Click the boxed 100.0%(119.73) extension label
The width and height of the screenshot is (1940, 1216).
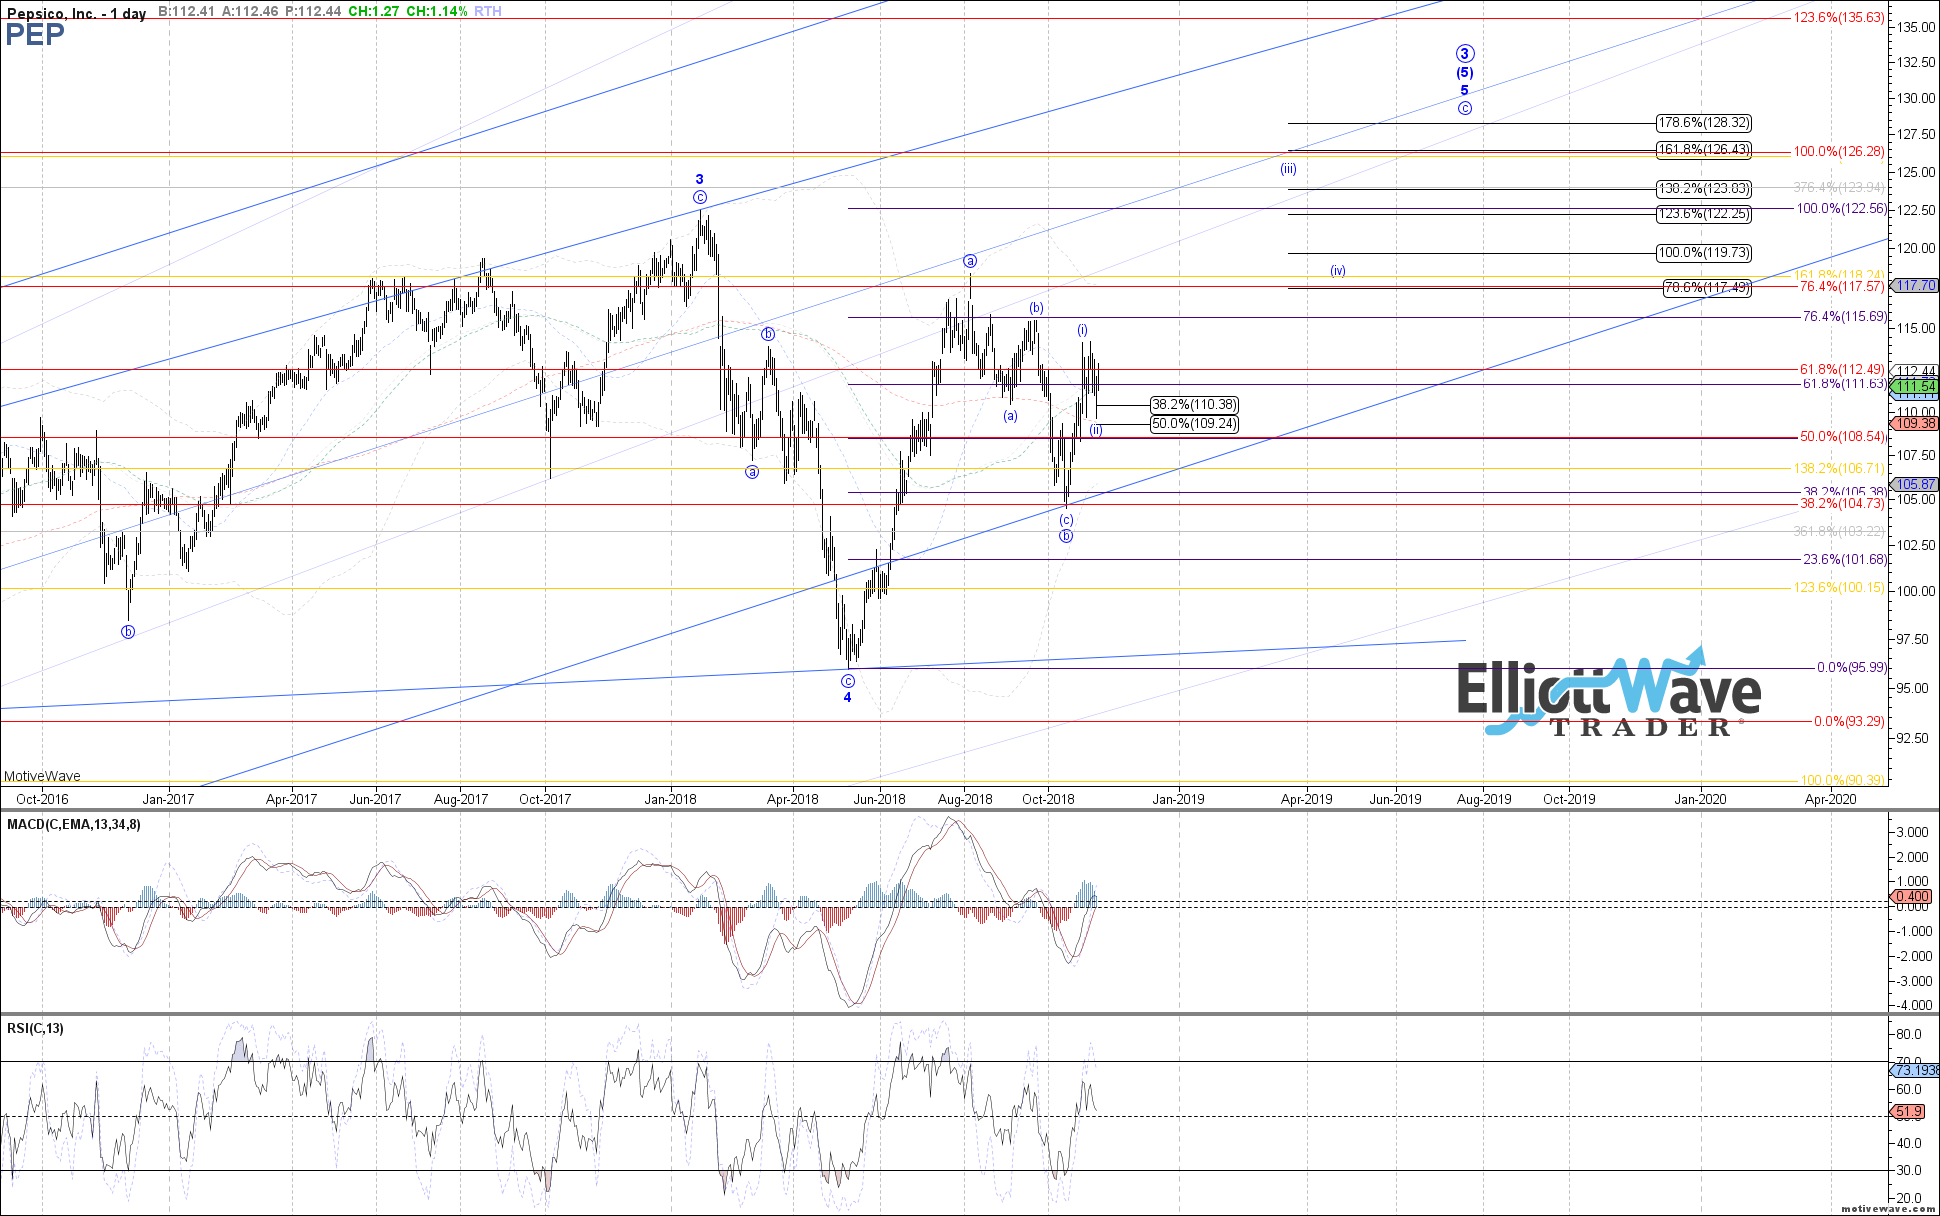coord(1704,253)
